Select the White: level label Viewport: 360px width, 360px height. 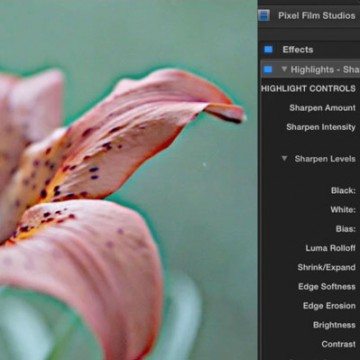point(343,210)
